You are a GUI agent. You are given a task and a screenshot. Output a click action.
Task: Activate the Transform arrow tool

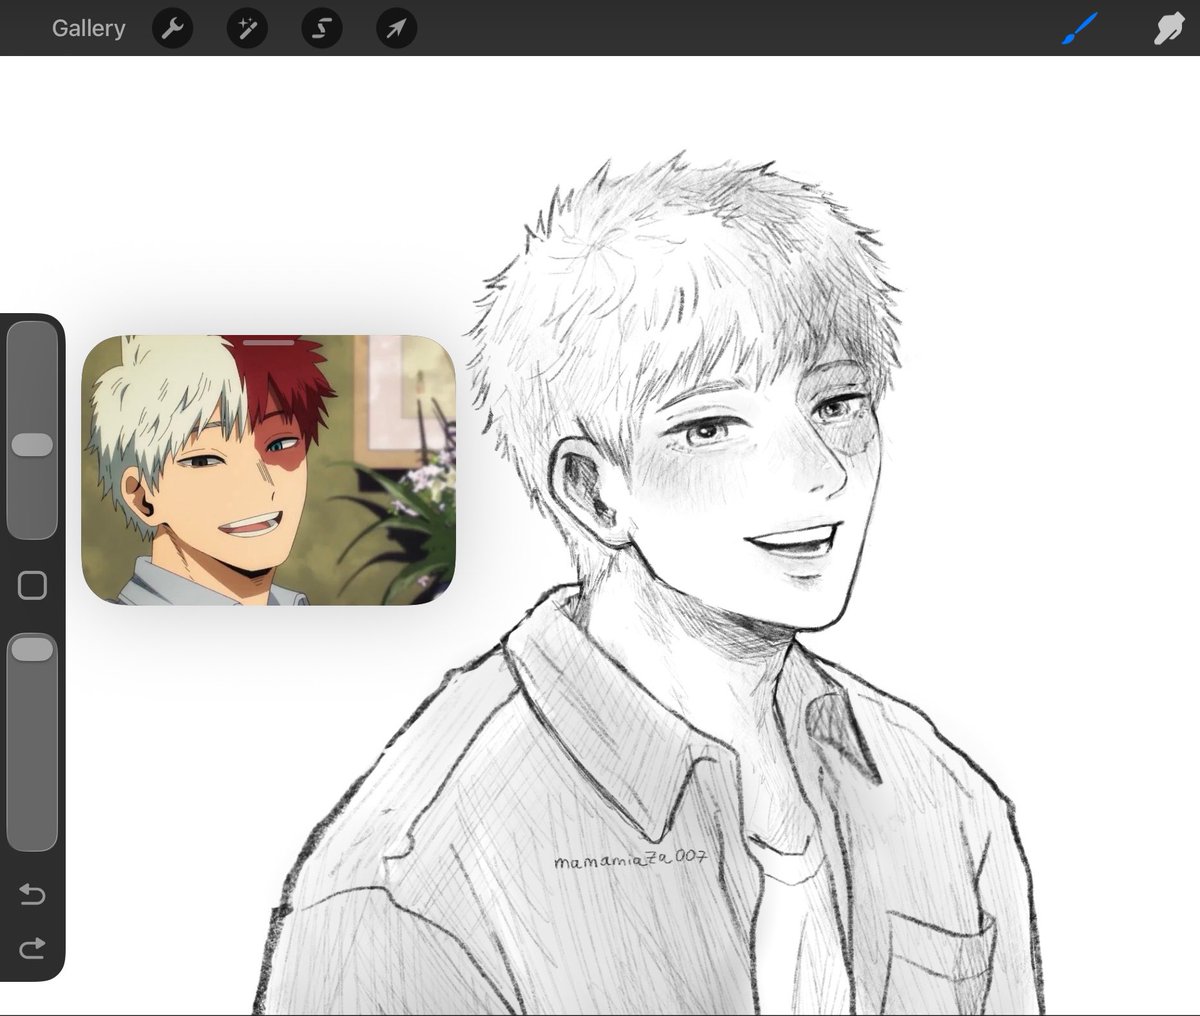click(x=396, y=29)
